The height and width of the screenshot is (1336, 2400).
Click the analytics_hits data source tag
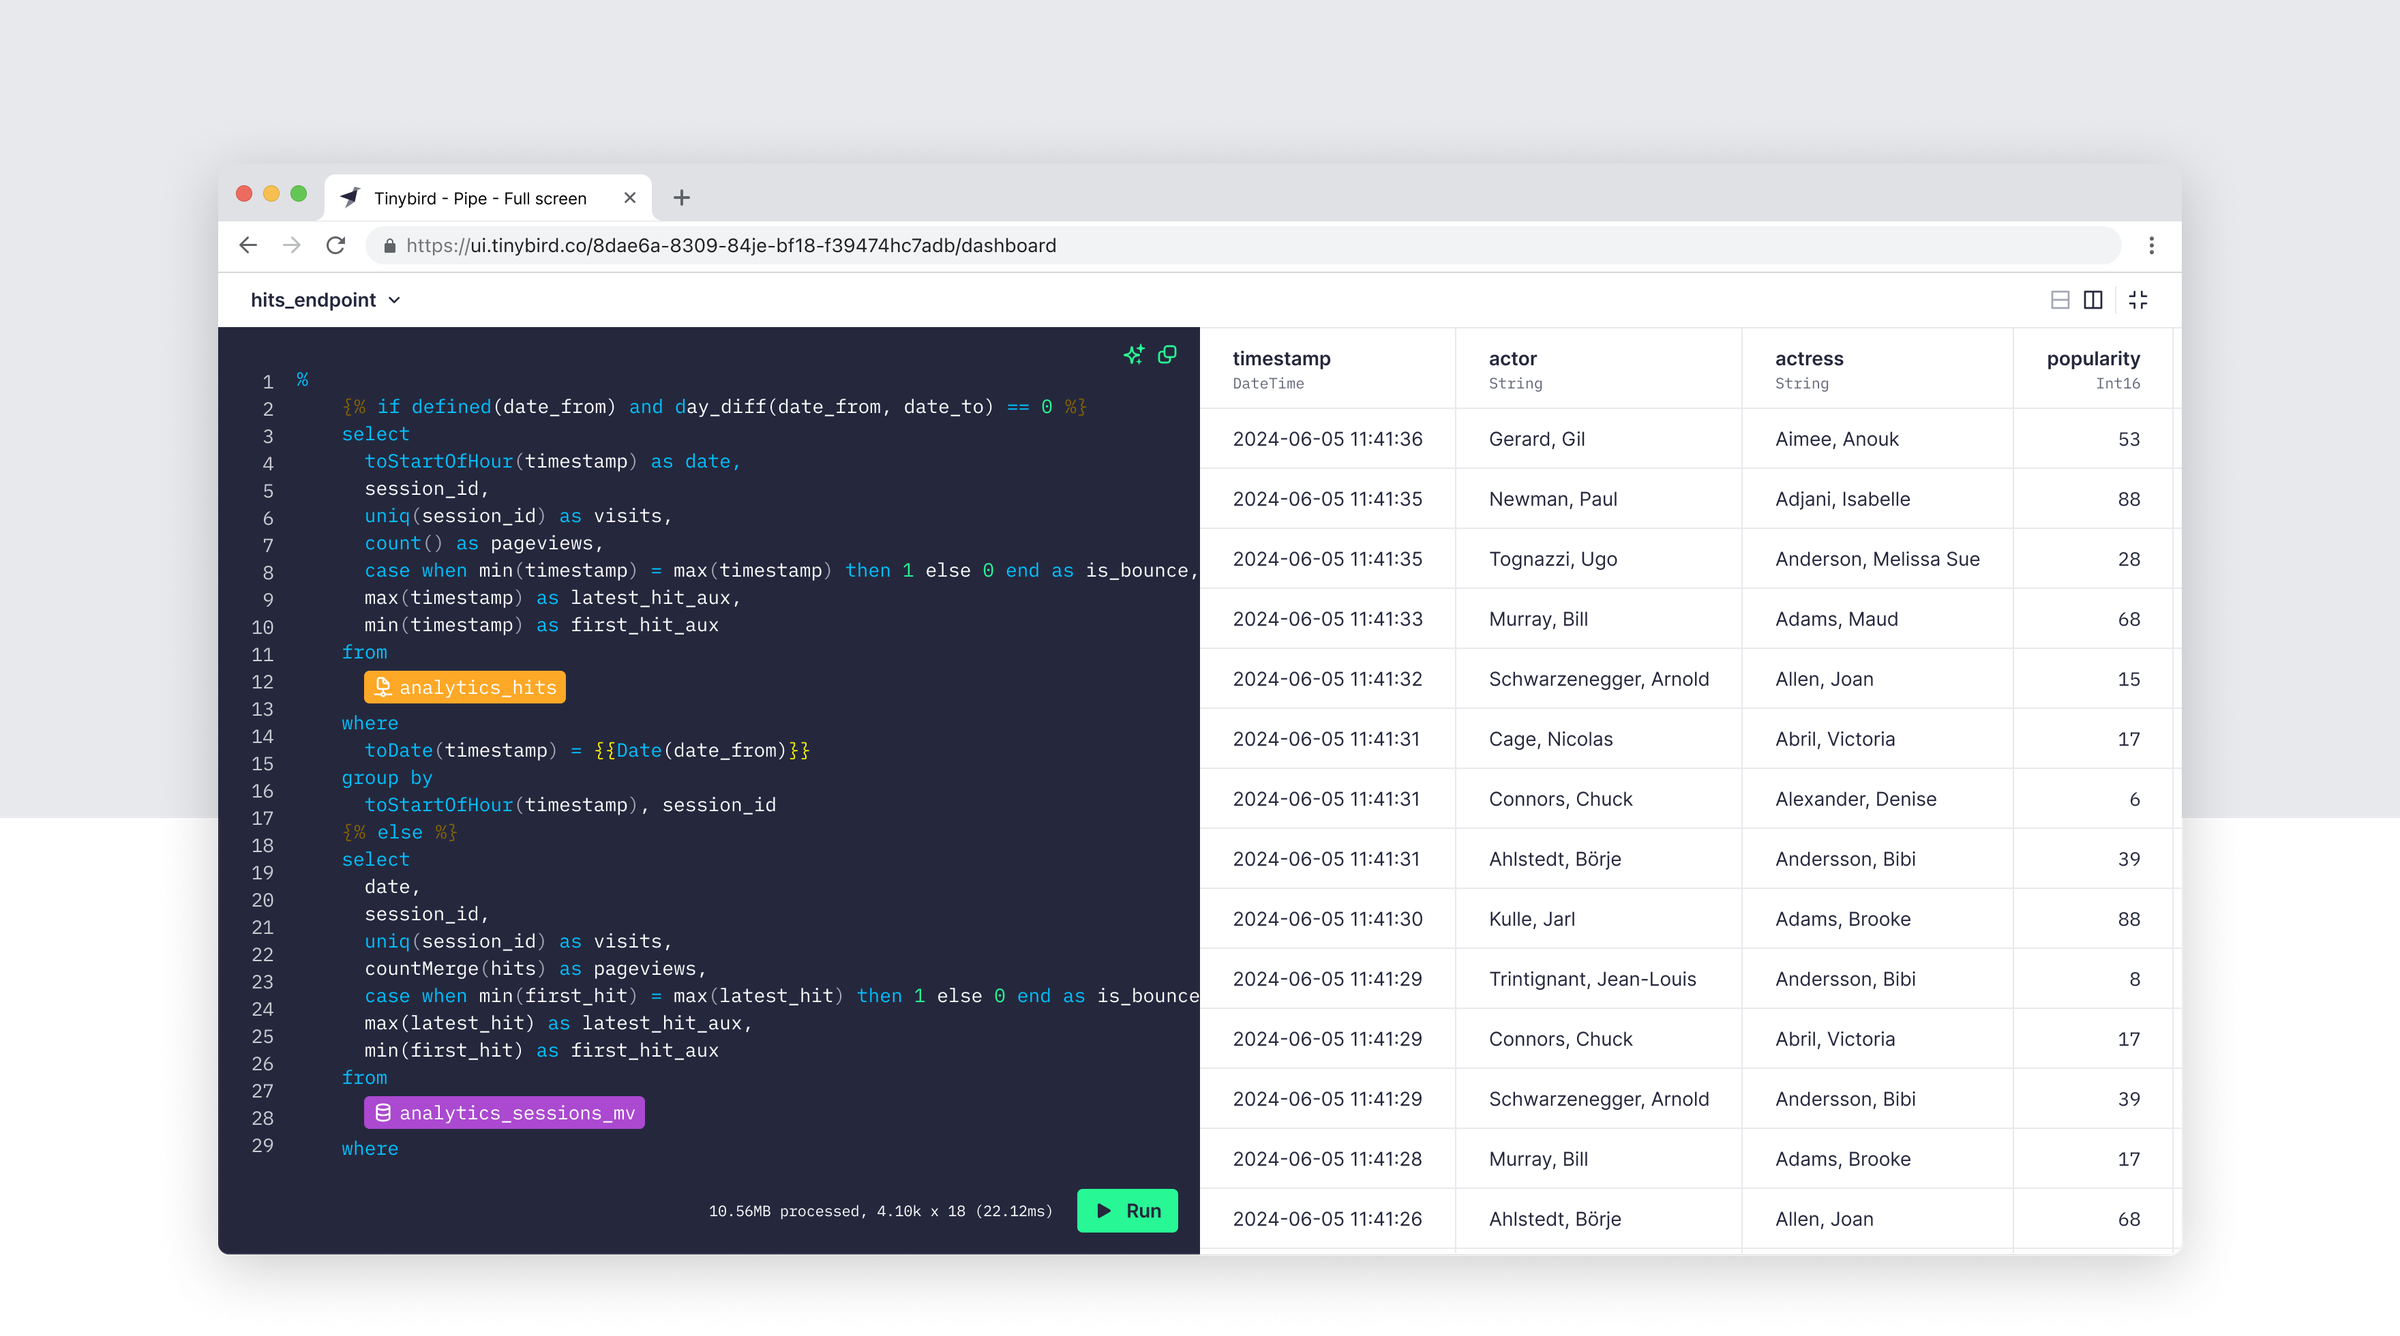[465, 687]
